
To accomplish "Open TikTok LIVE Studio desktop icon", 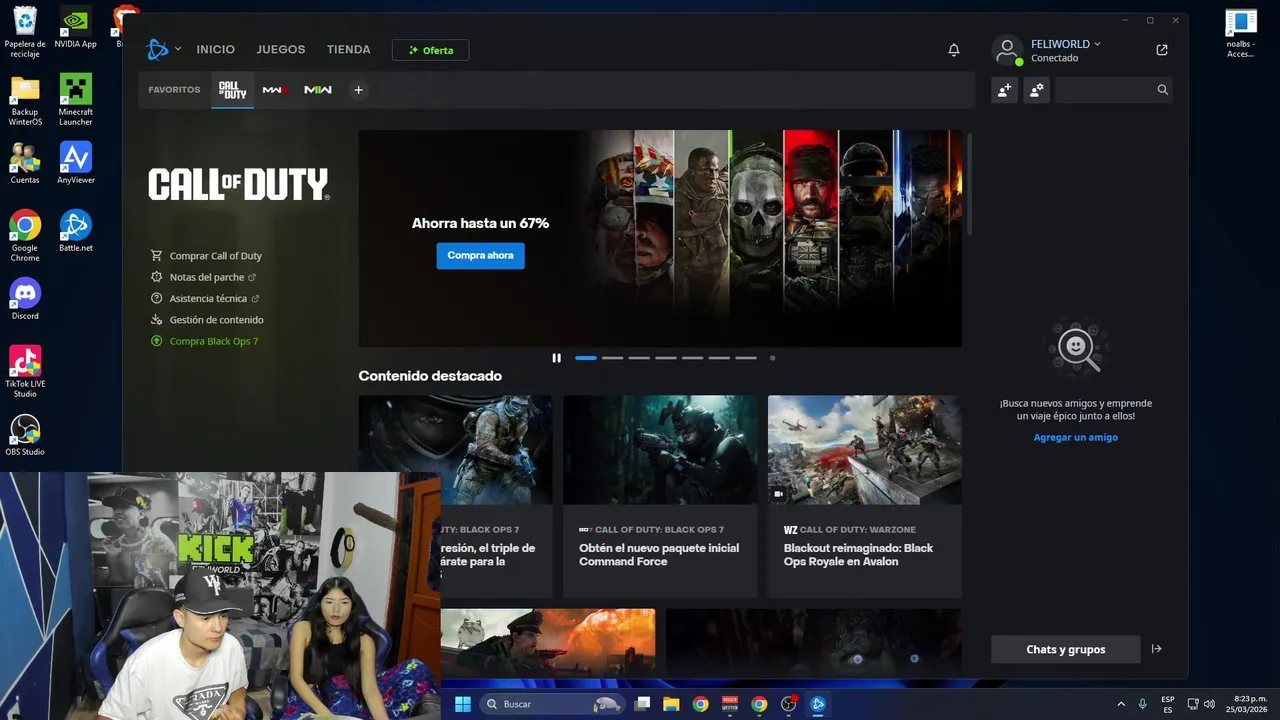I will 25,372.
